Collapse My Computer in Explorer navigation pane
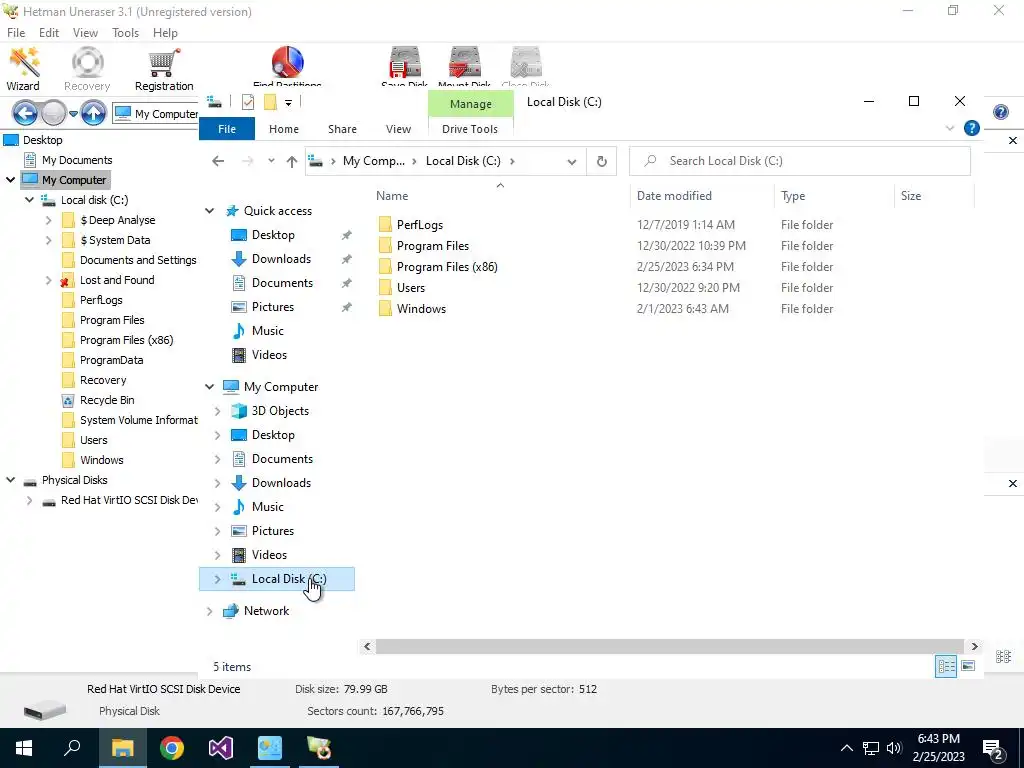 [210, 387]
